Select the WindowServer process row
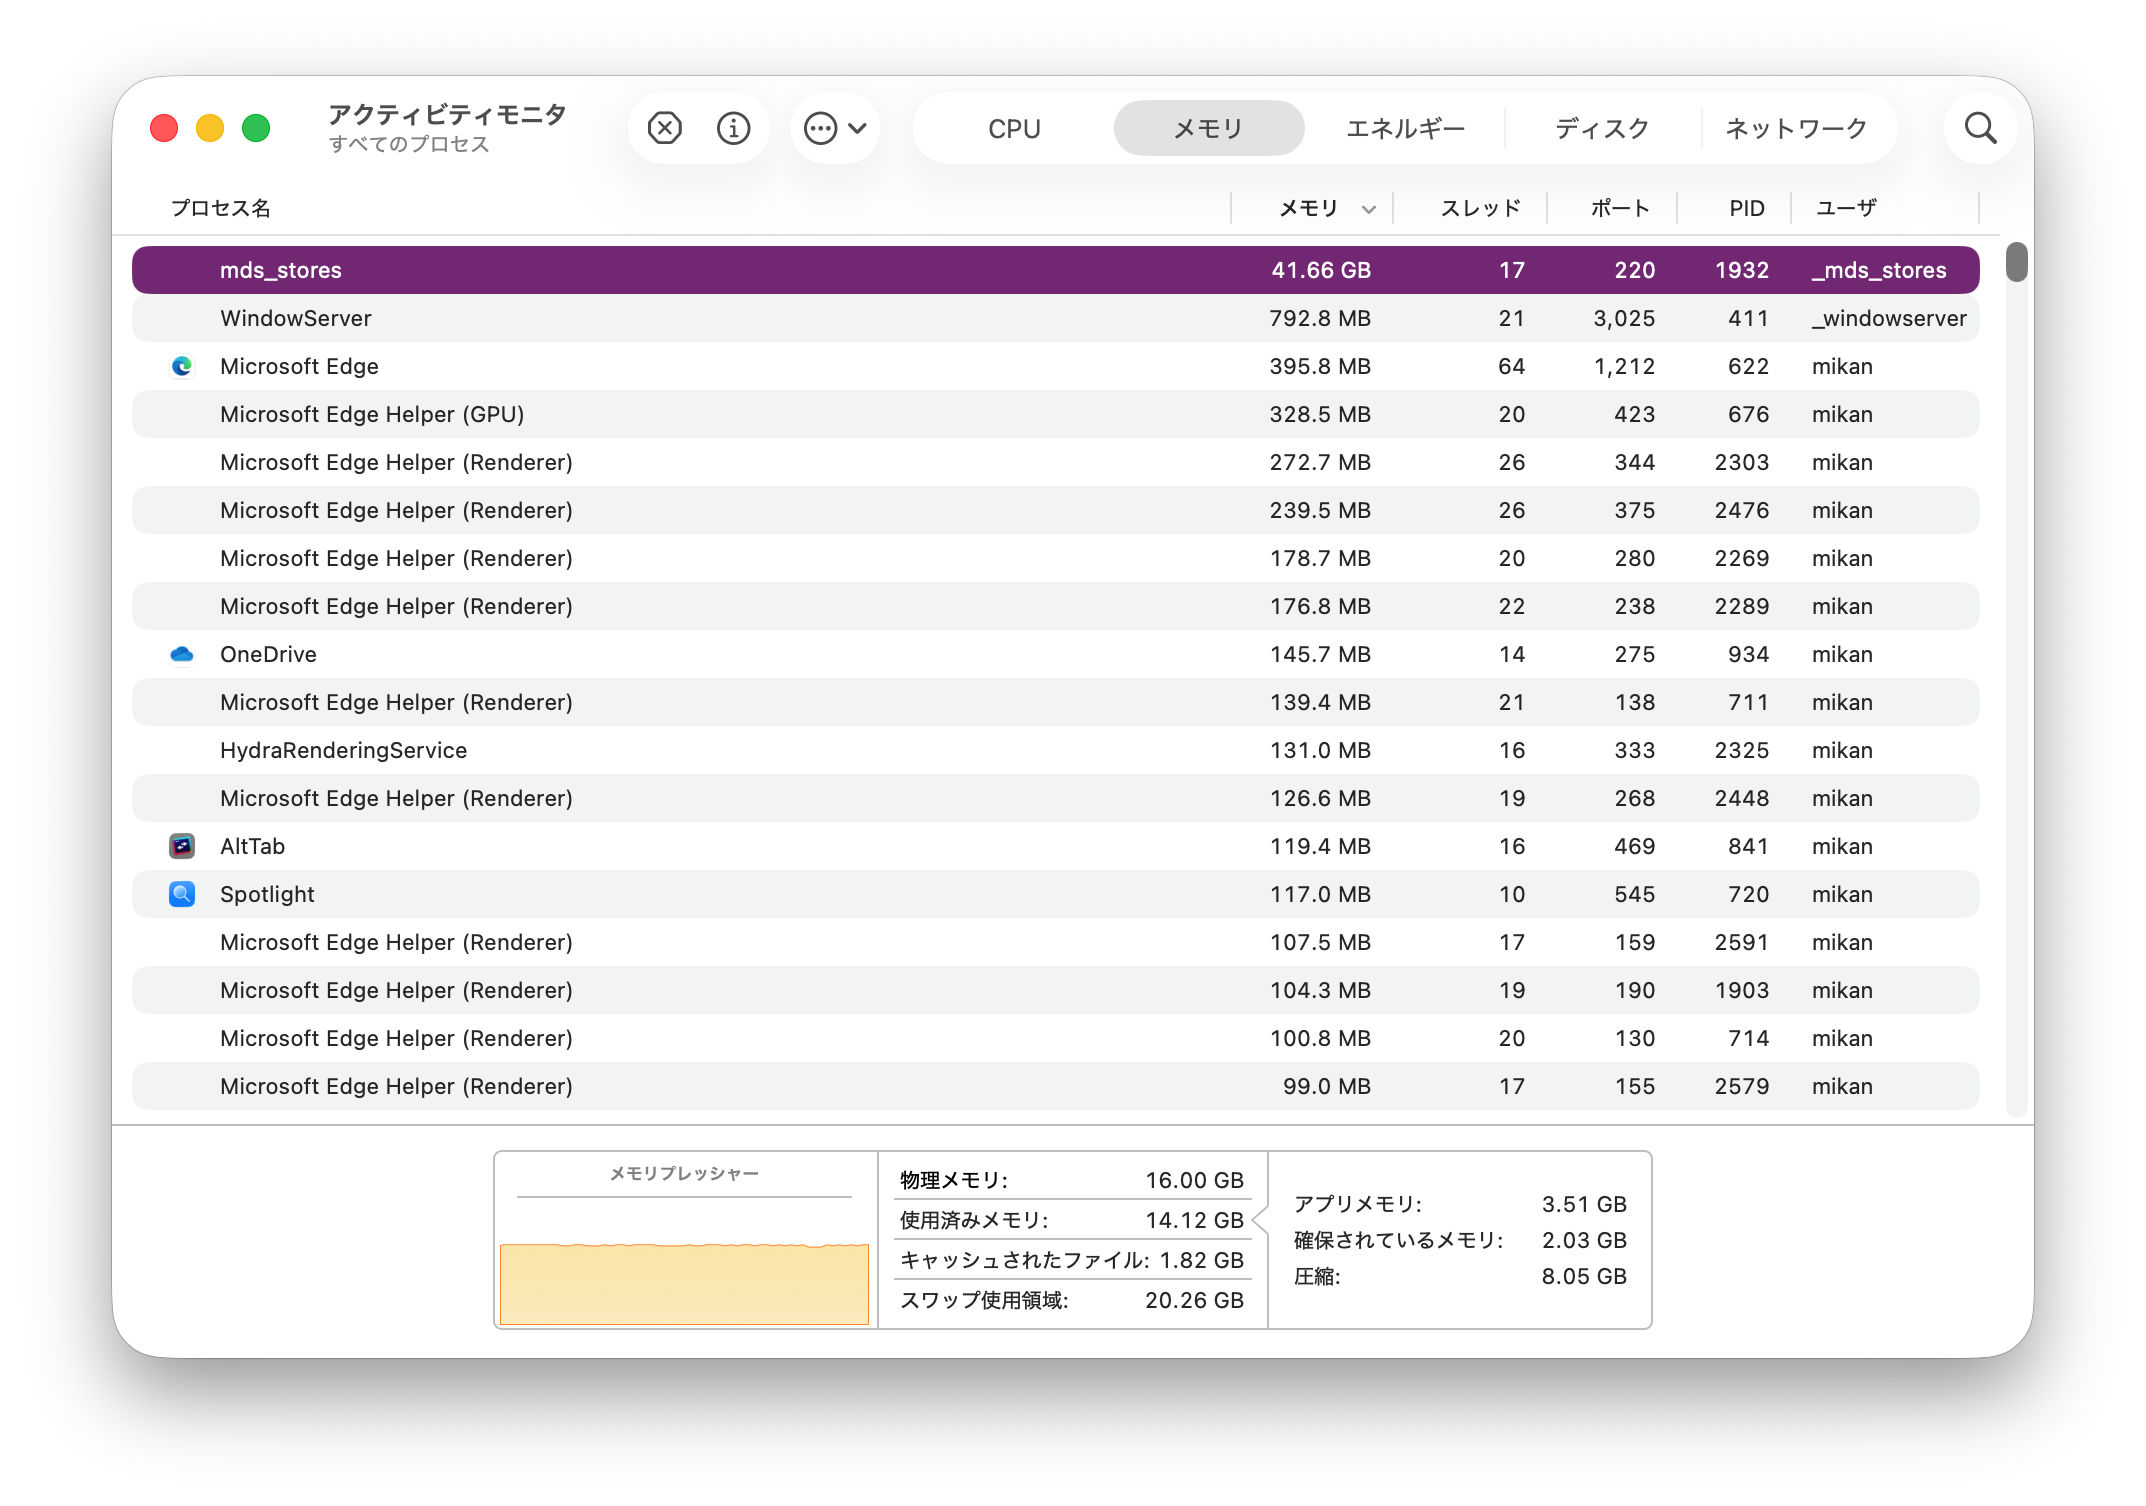This screenshot has height=1506, width=2146. (x=700, y=318)
